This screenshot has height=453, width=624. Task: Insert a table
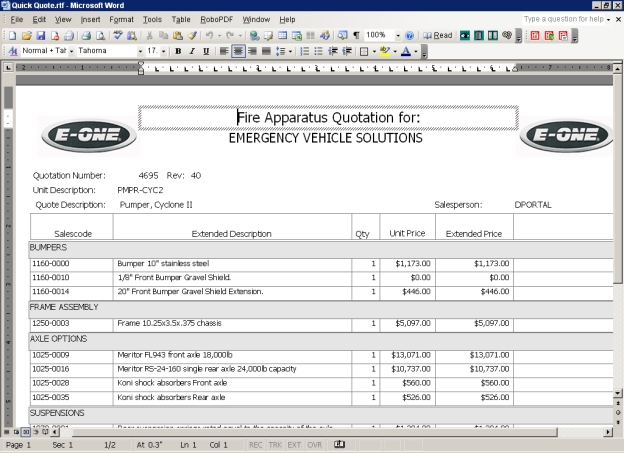click(283, 36)
